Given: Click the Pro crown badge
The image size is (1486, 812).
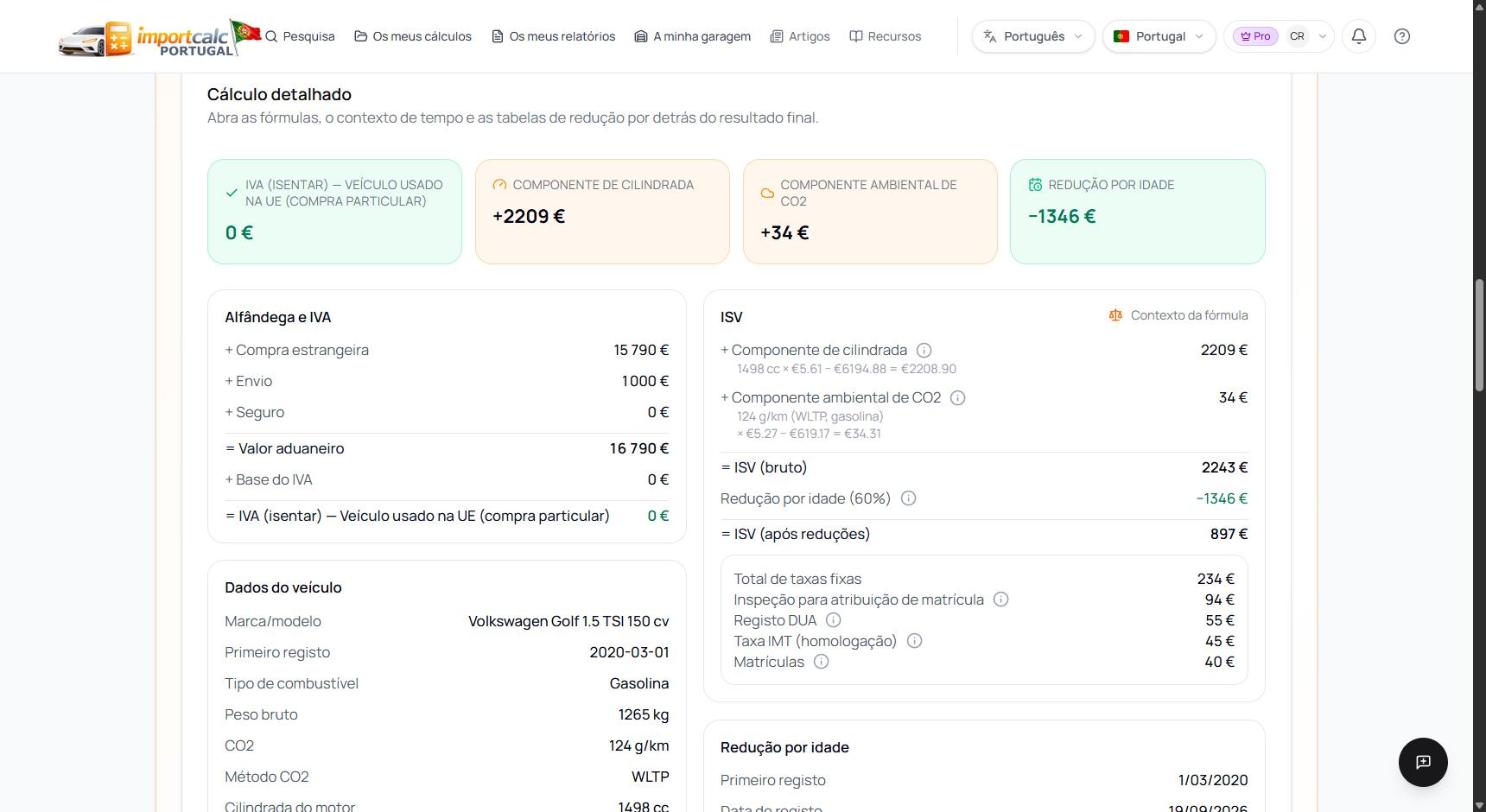Looking at the screenshot, I should point(1255,36).
